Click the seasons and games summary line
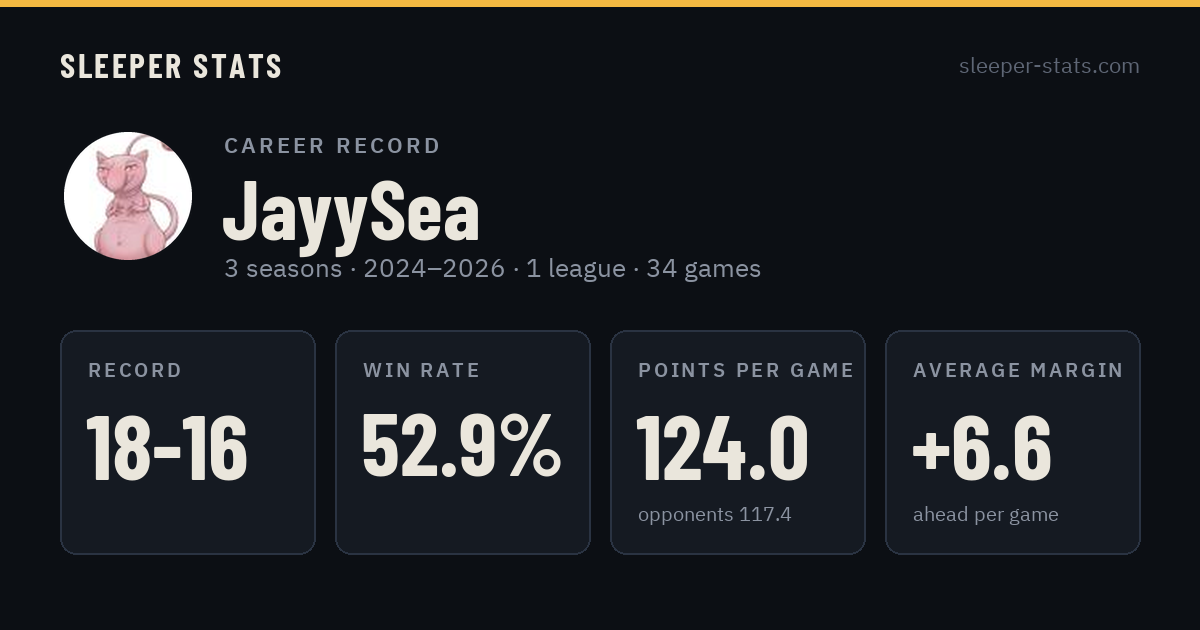Image resolution: width=1200 pixels, height=630 pixels. tap(493, 269)
